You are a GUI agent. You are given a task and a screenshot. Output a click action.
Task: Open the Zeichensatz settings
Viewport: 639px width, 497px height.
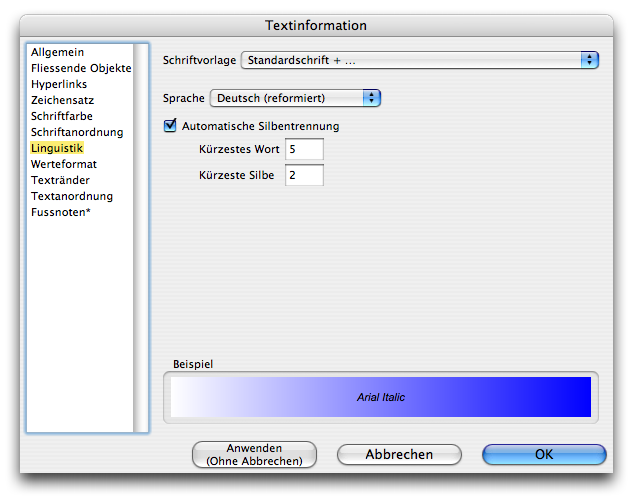coord(62,100)
